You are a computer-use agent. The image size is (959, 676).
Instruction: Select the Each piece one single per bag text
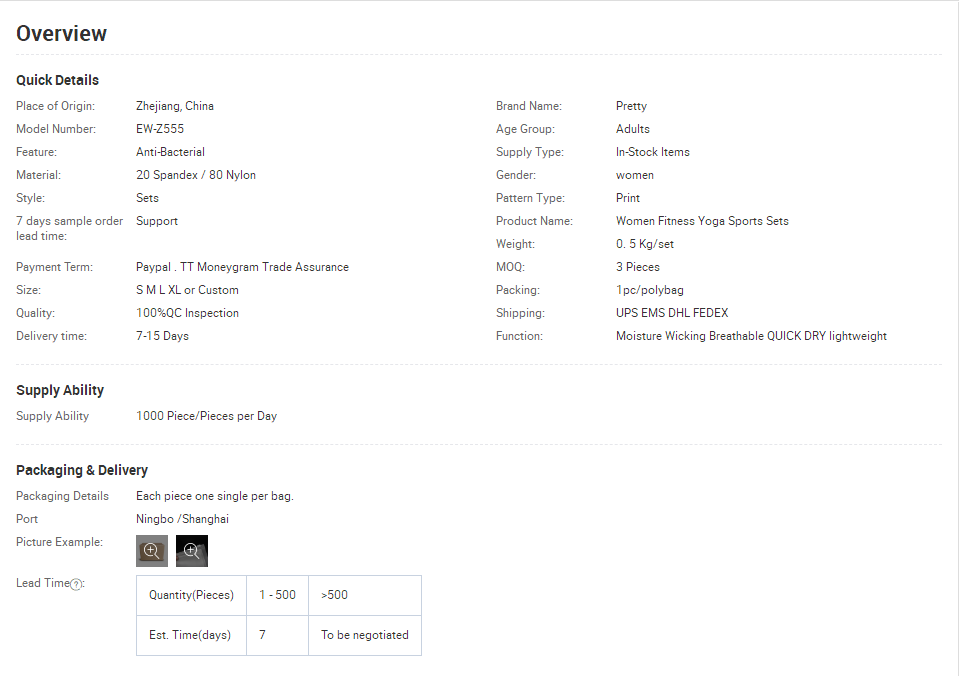tap(215, 496)
